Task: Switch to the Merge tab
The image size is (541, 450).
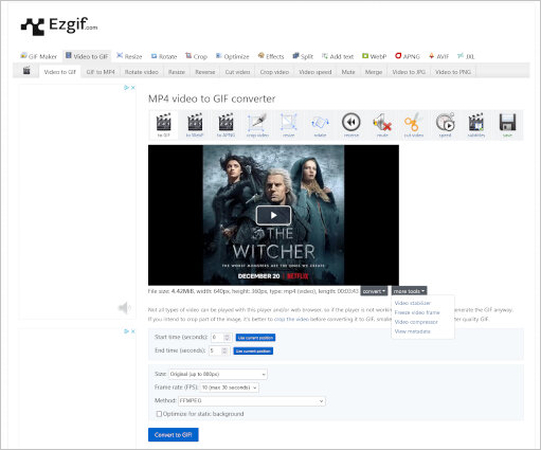Action: click(x=374, y=72)
